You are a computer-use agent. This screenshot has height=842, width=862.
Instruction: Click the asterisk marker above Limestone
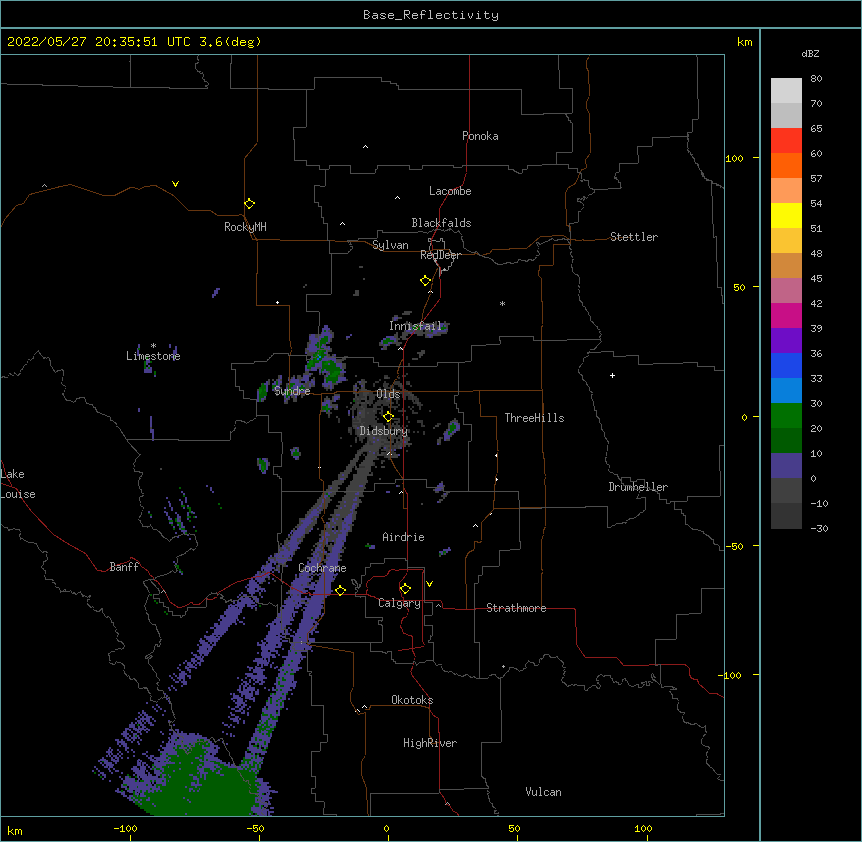pos(153,346)
